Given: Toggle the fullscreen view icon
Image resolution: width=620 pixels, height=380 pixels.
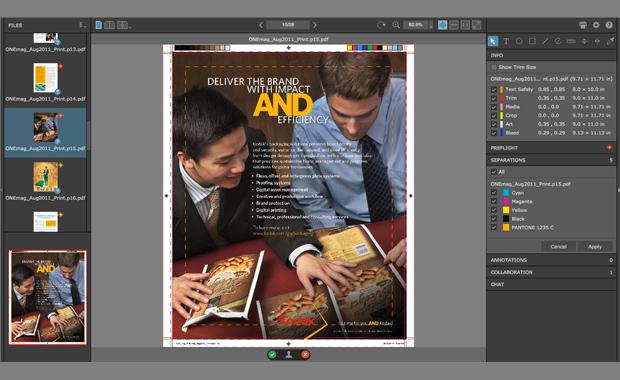Looking at the screenshot, I should pyautogui.click(x=477, y=25).
